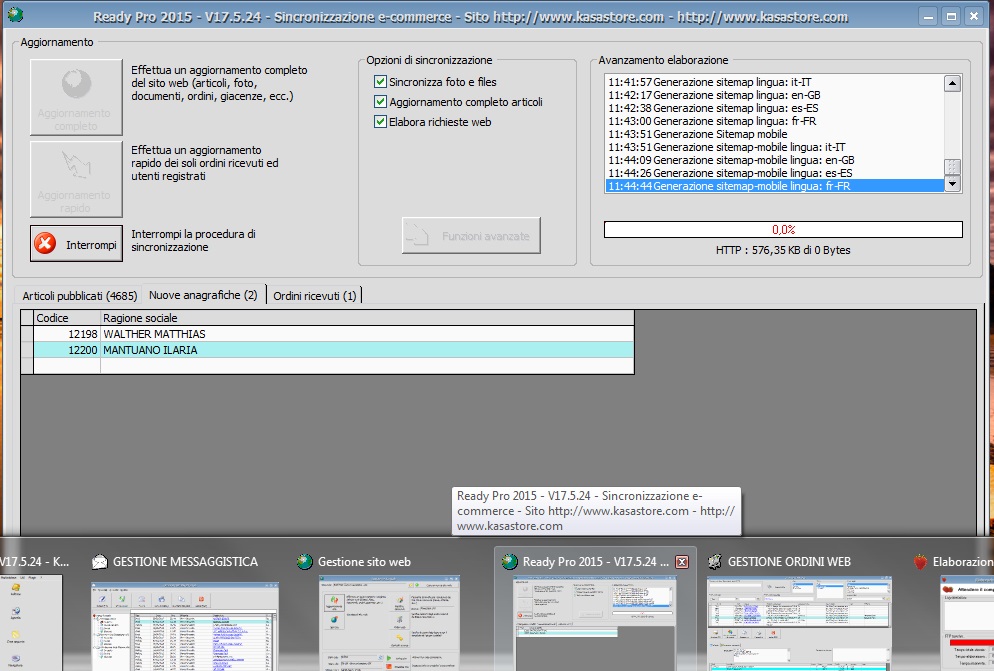
Task: Click the down arrow of the log scrollbar
Action: 952,184
